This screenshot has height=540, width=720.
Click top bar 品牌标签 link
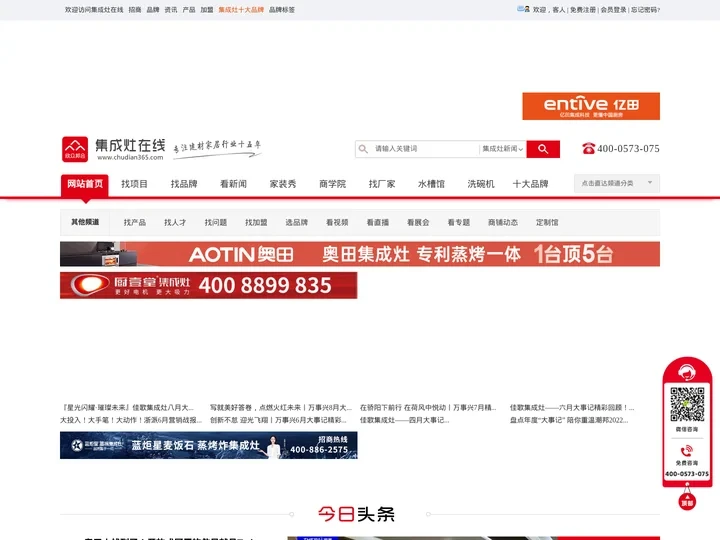coord(281,10)
